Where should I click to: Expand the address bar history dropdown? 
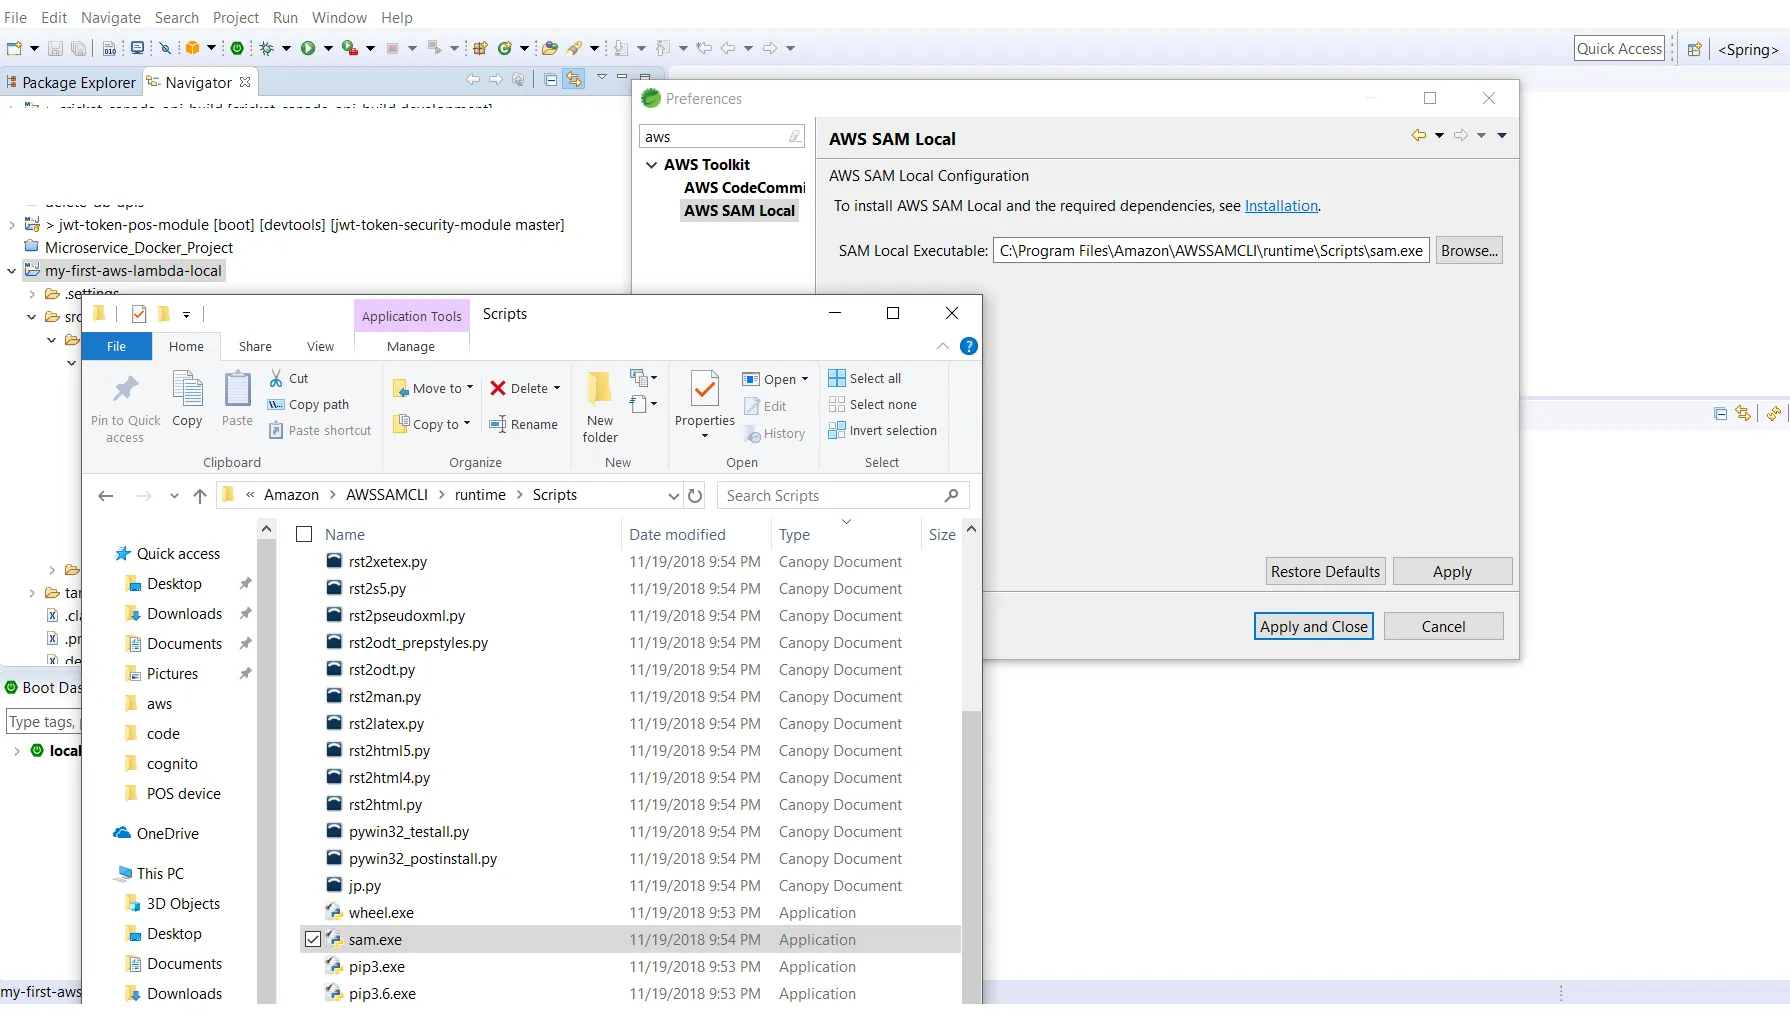673,495
